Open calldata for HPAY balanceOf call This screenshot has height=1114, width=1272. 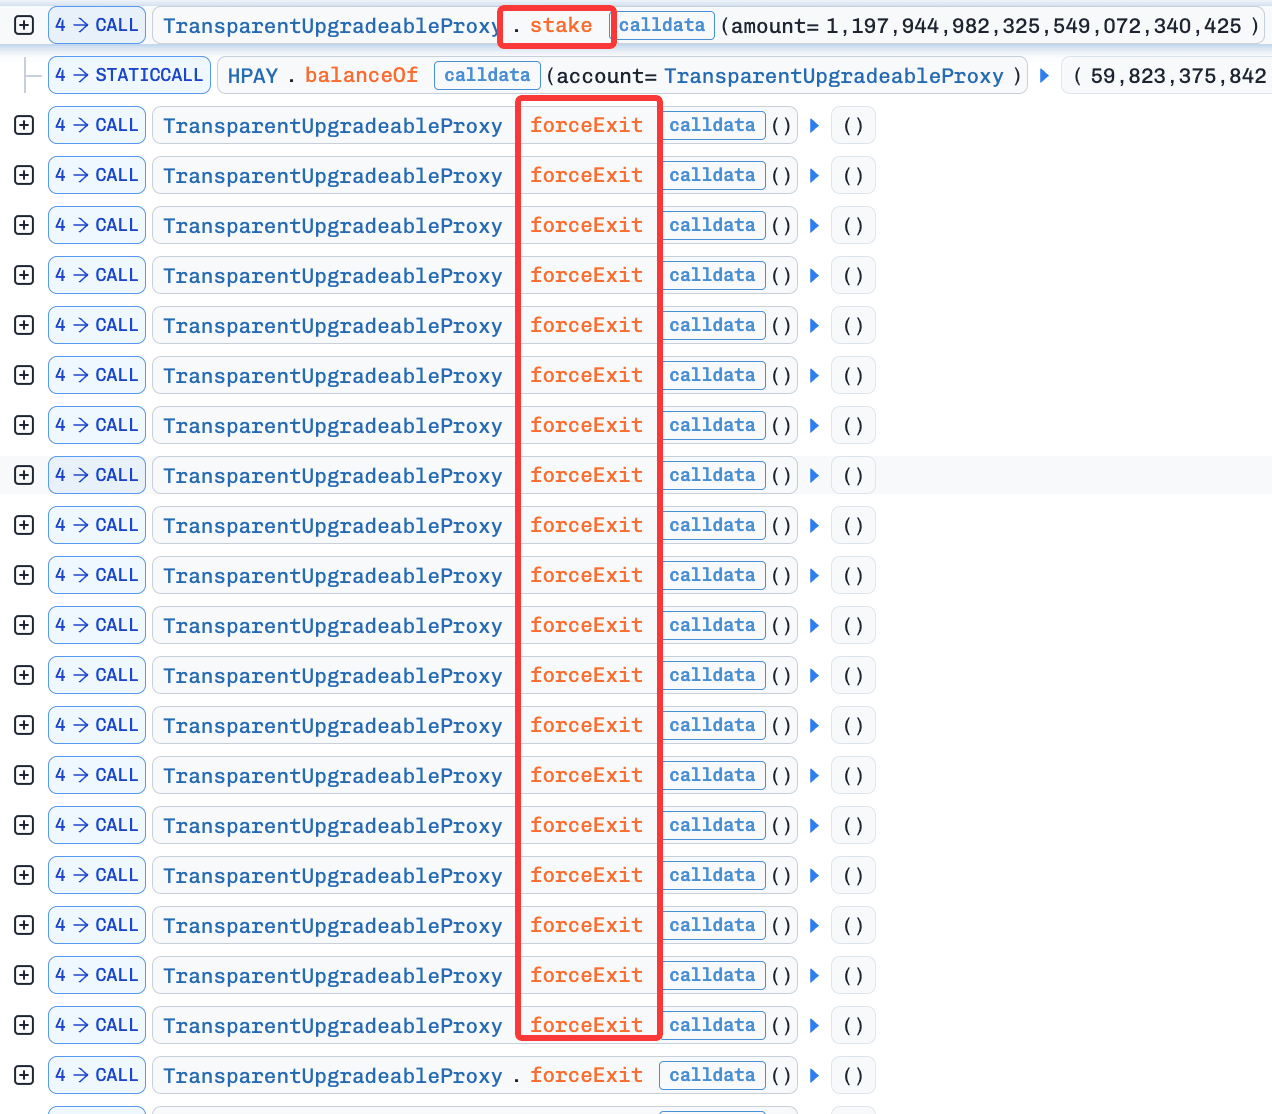point(487,75)
